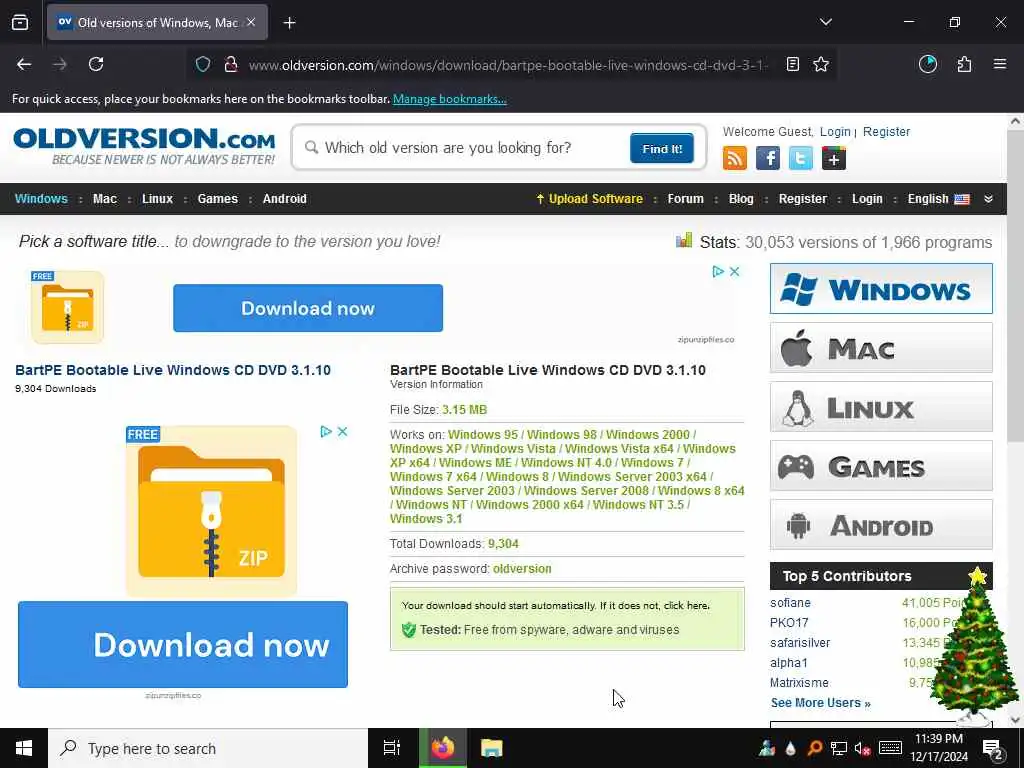Click the large lower Download now button
This screenshot has width=1024, height=768.
(183, 645)
